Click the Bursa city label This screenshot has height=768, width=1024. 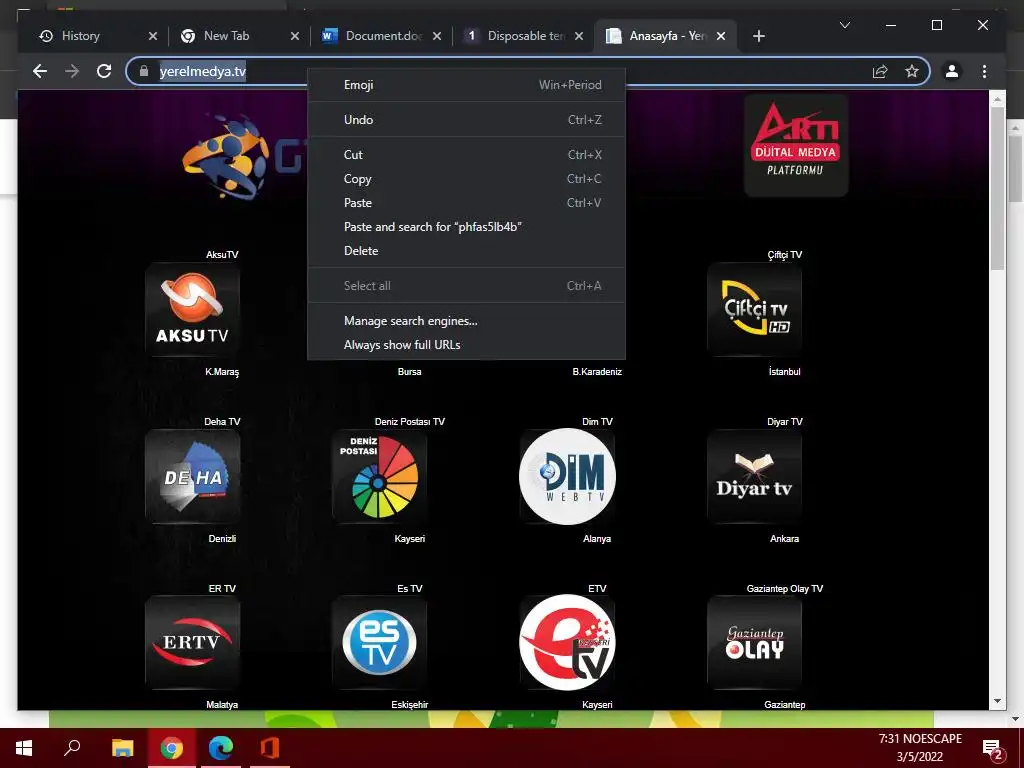click(409, 372)
